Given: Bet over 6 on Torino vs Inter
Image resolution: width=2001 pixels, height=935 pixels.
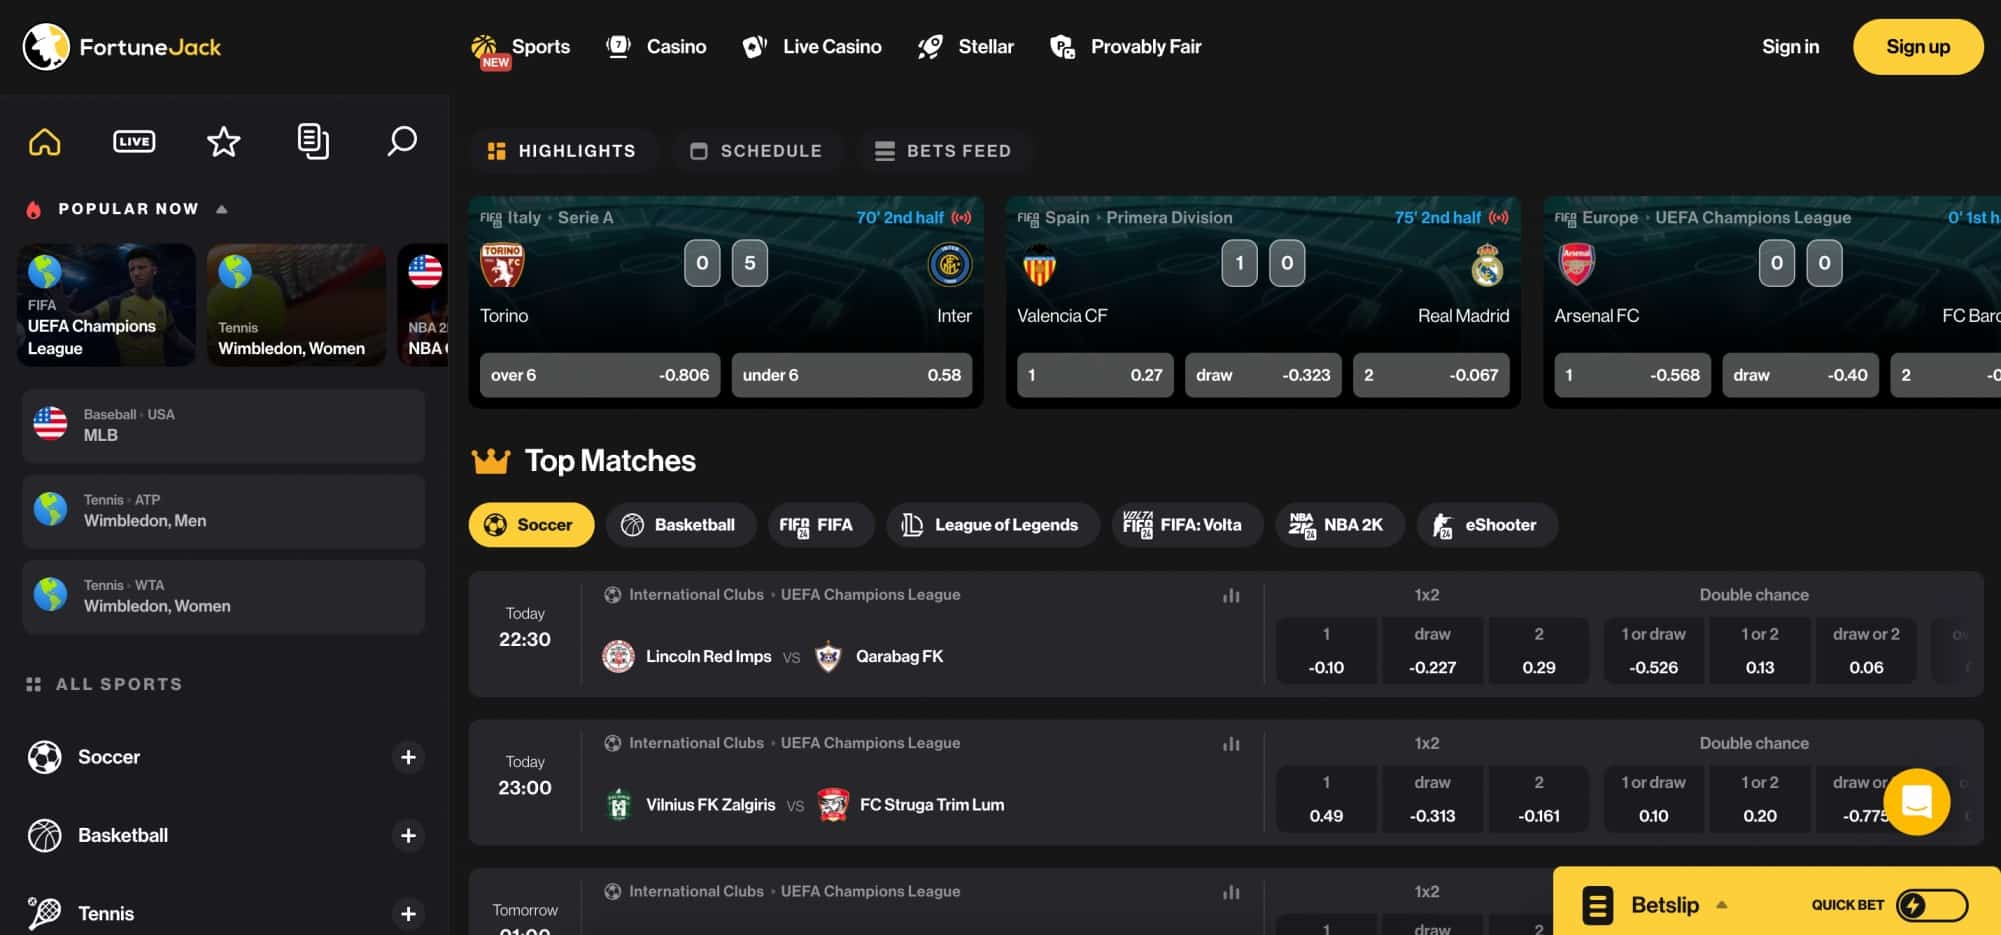Looking at the screenshot, I should (600, 375).
